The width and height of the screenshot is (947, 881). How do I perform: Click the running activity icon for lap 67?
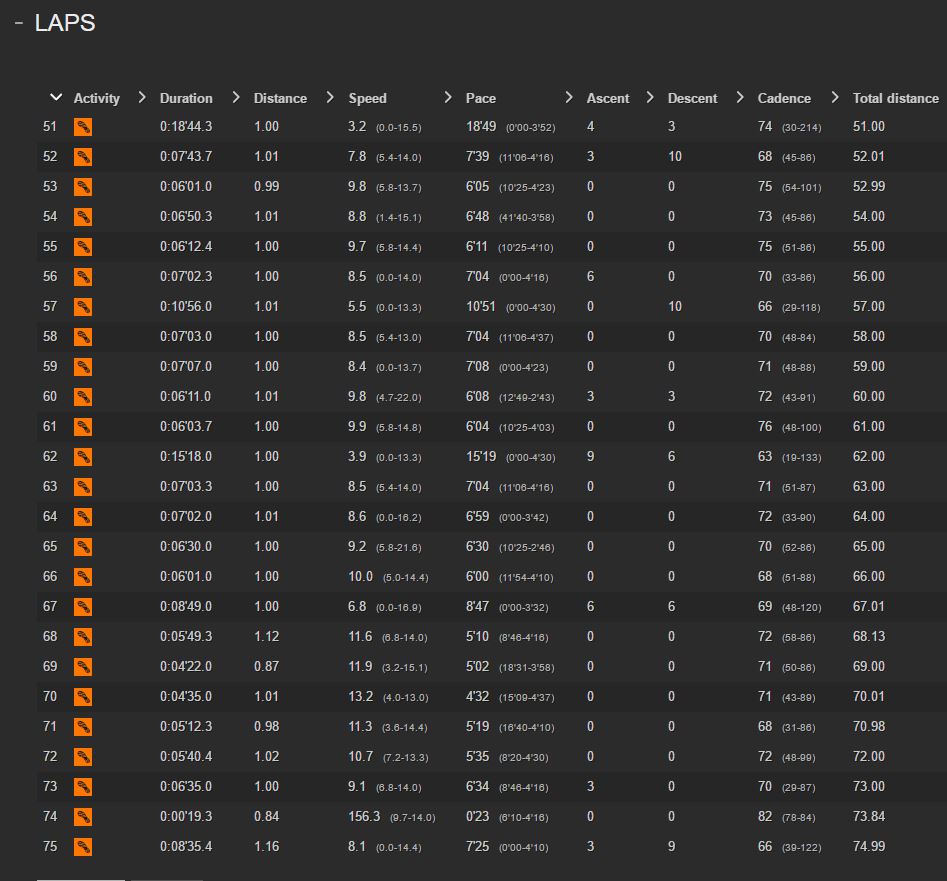[x=83, y=607]
